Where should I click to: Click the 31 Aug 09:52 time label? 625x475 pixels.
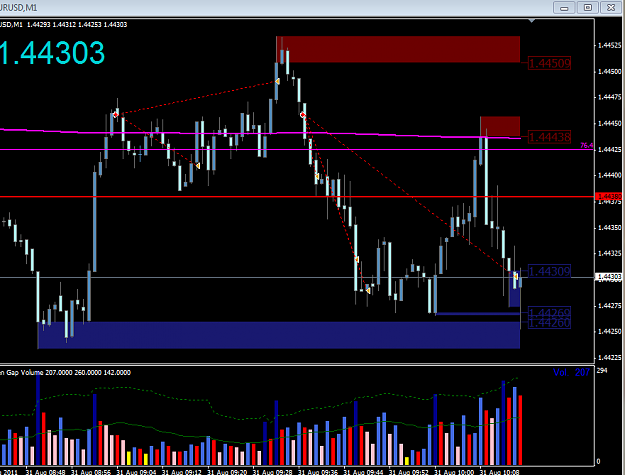[409, 472]
